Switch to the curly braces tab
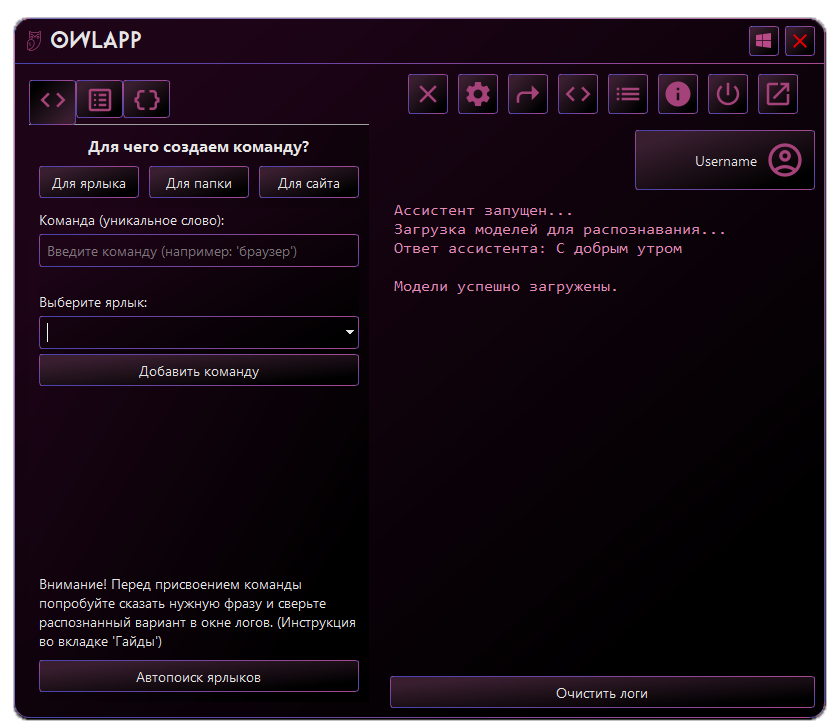838x727 pixels. [147, 100]
